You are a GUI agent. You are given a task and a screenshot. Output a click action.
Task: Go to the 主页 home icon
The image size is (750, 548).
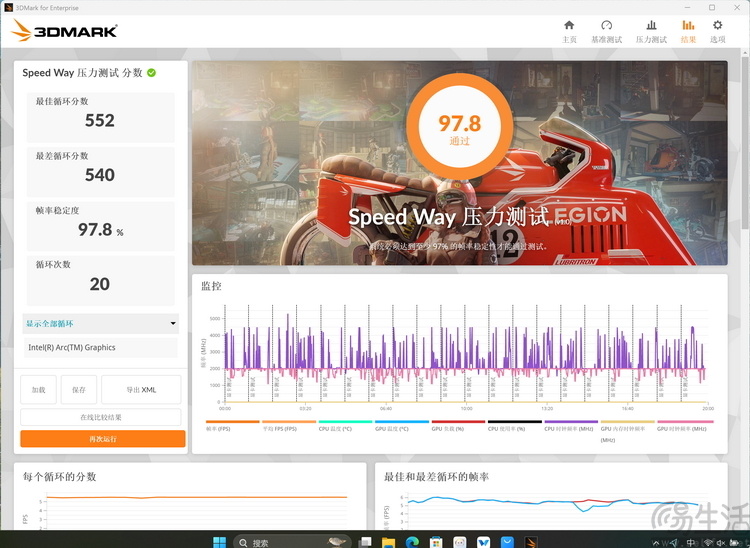coord(569,25)
